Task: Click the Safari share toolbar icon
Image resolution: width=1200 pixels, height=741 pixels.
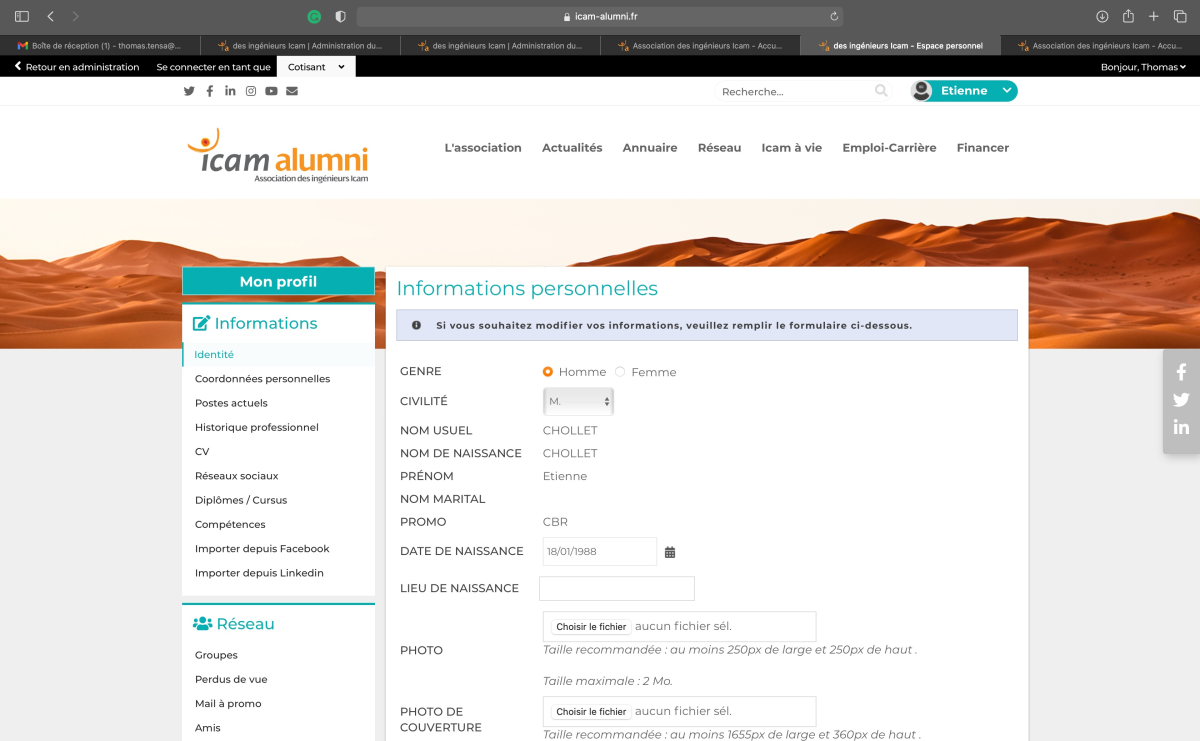Action: (1128, 16)
